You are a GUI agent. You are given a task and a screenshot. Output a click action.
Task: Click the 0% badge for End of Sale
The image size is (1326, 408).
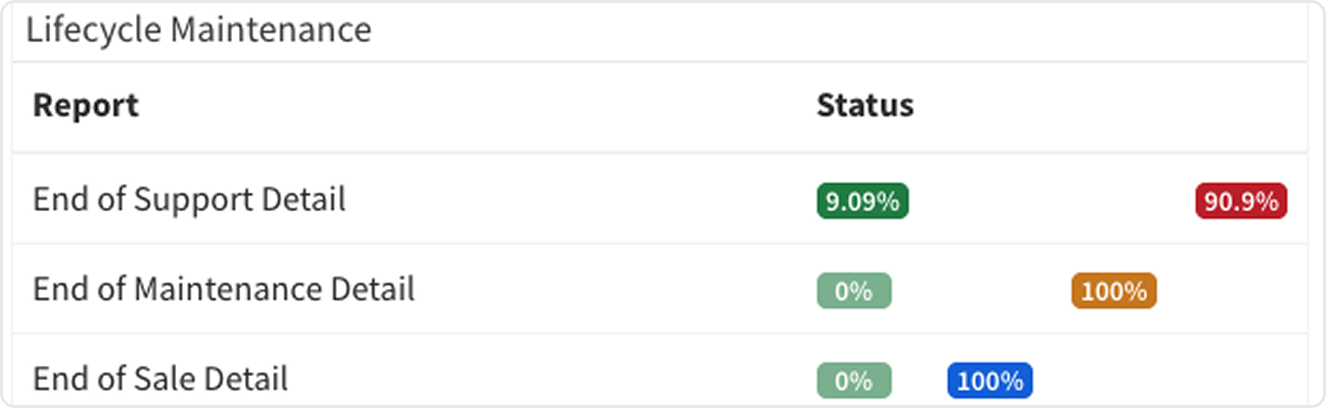pos(854,381)
